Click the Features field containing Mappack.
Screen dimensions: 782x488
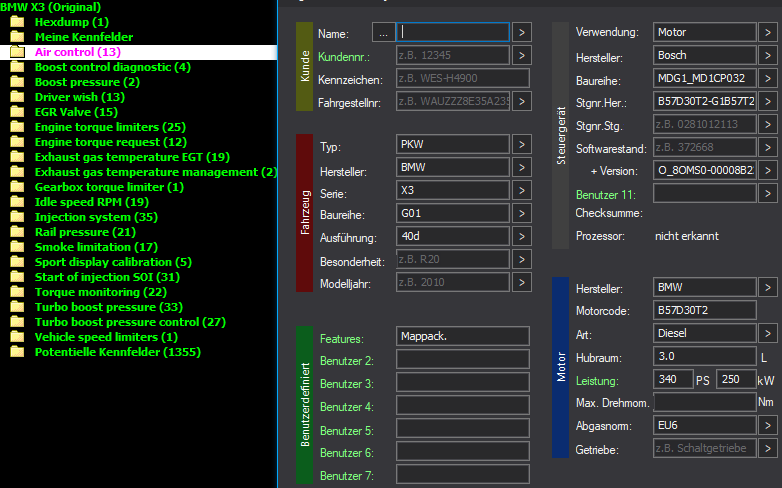pos(463,336)
